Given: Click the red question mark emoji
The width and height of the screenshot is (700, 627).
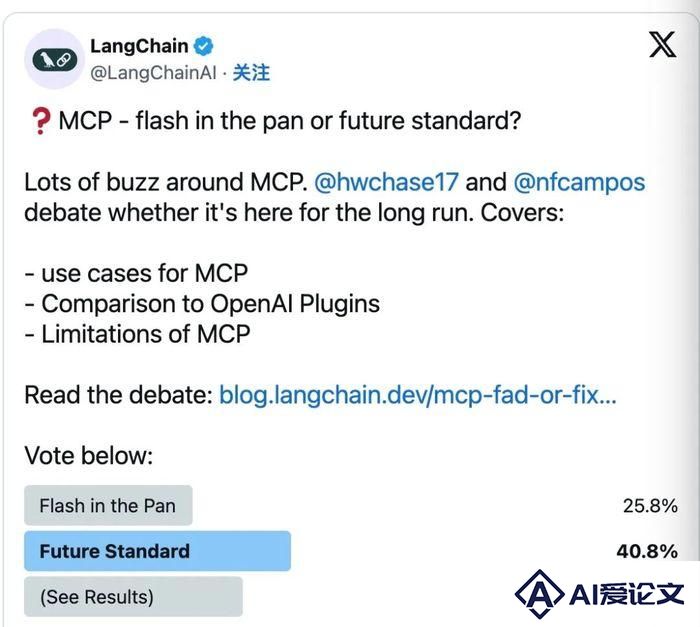Looking at the screenshot, I should 41,121.
